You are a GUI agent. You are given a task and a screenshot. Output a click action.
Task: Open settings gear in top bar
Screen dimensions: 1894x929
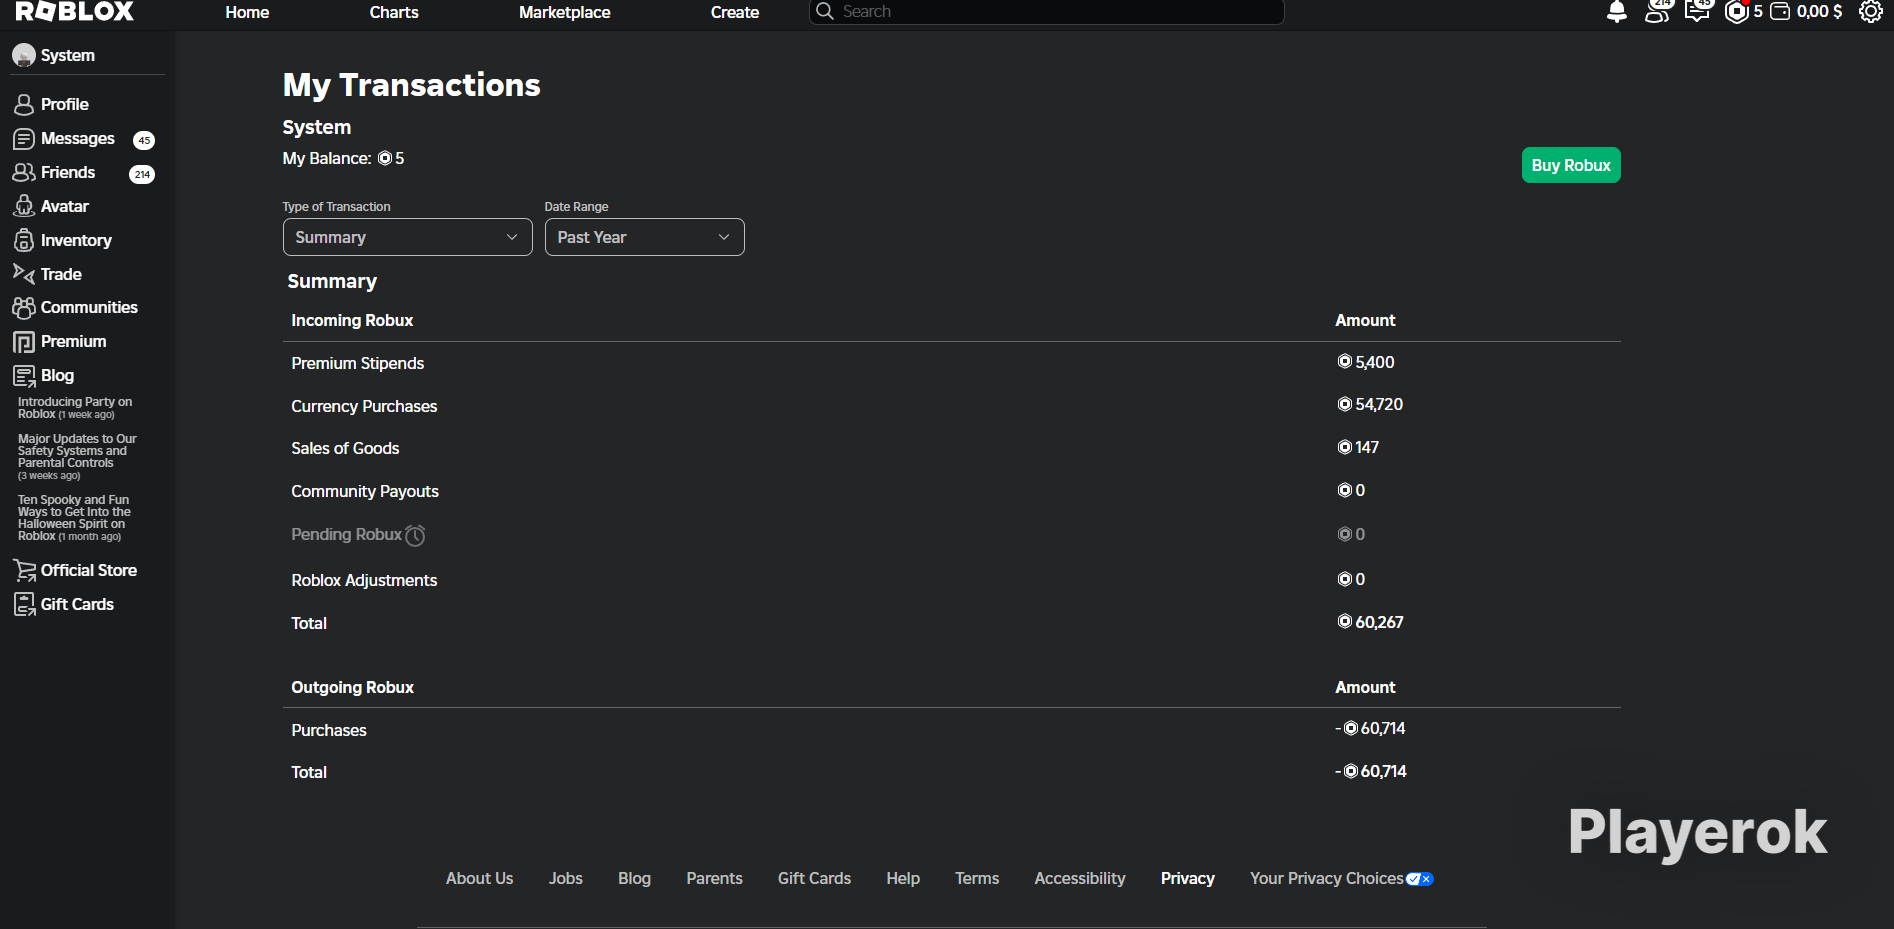click(1870, 12)
